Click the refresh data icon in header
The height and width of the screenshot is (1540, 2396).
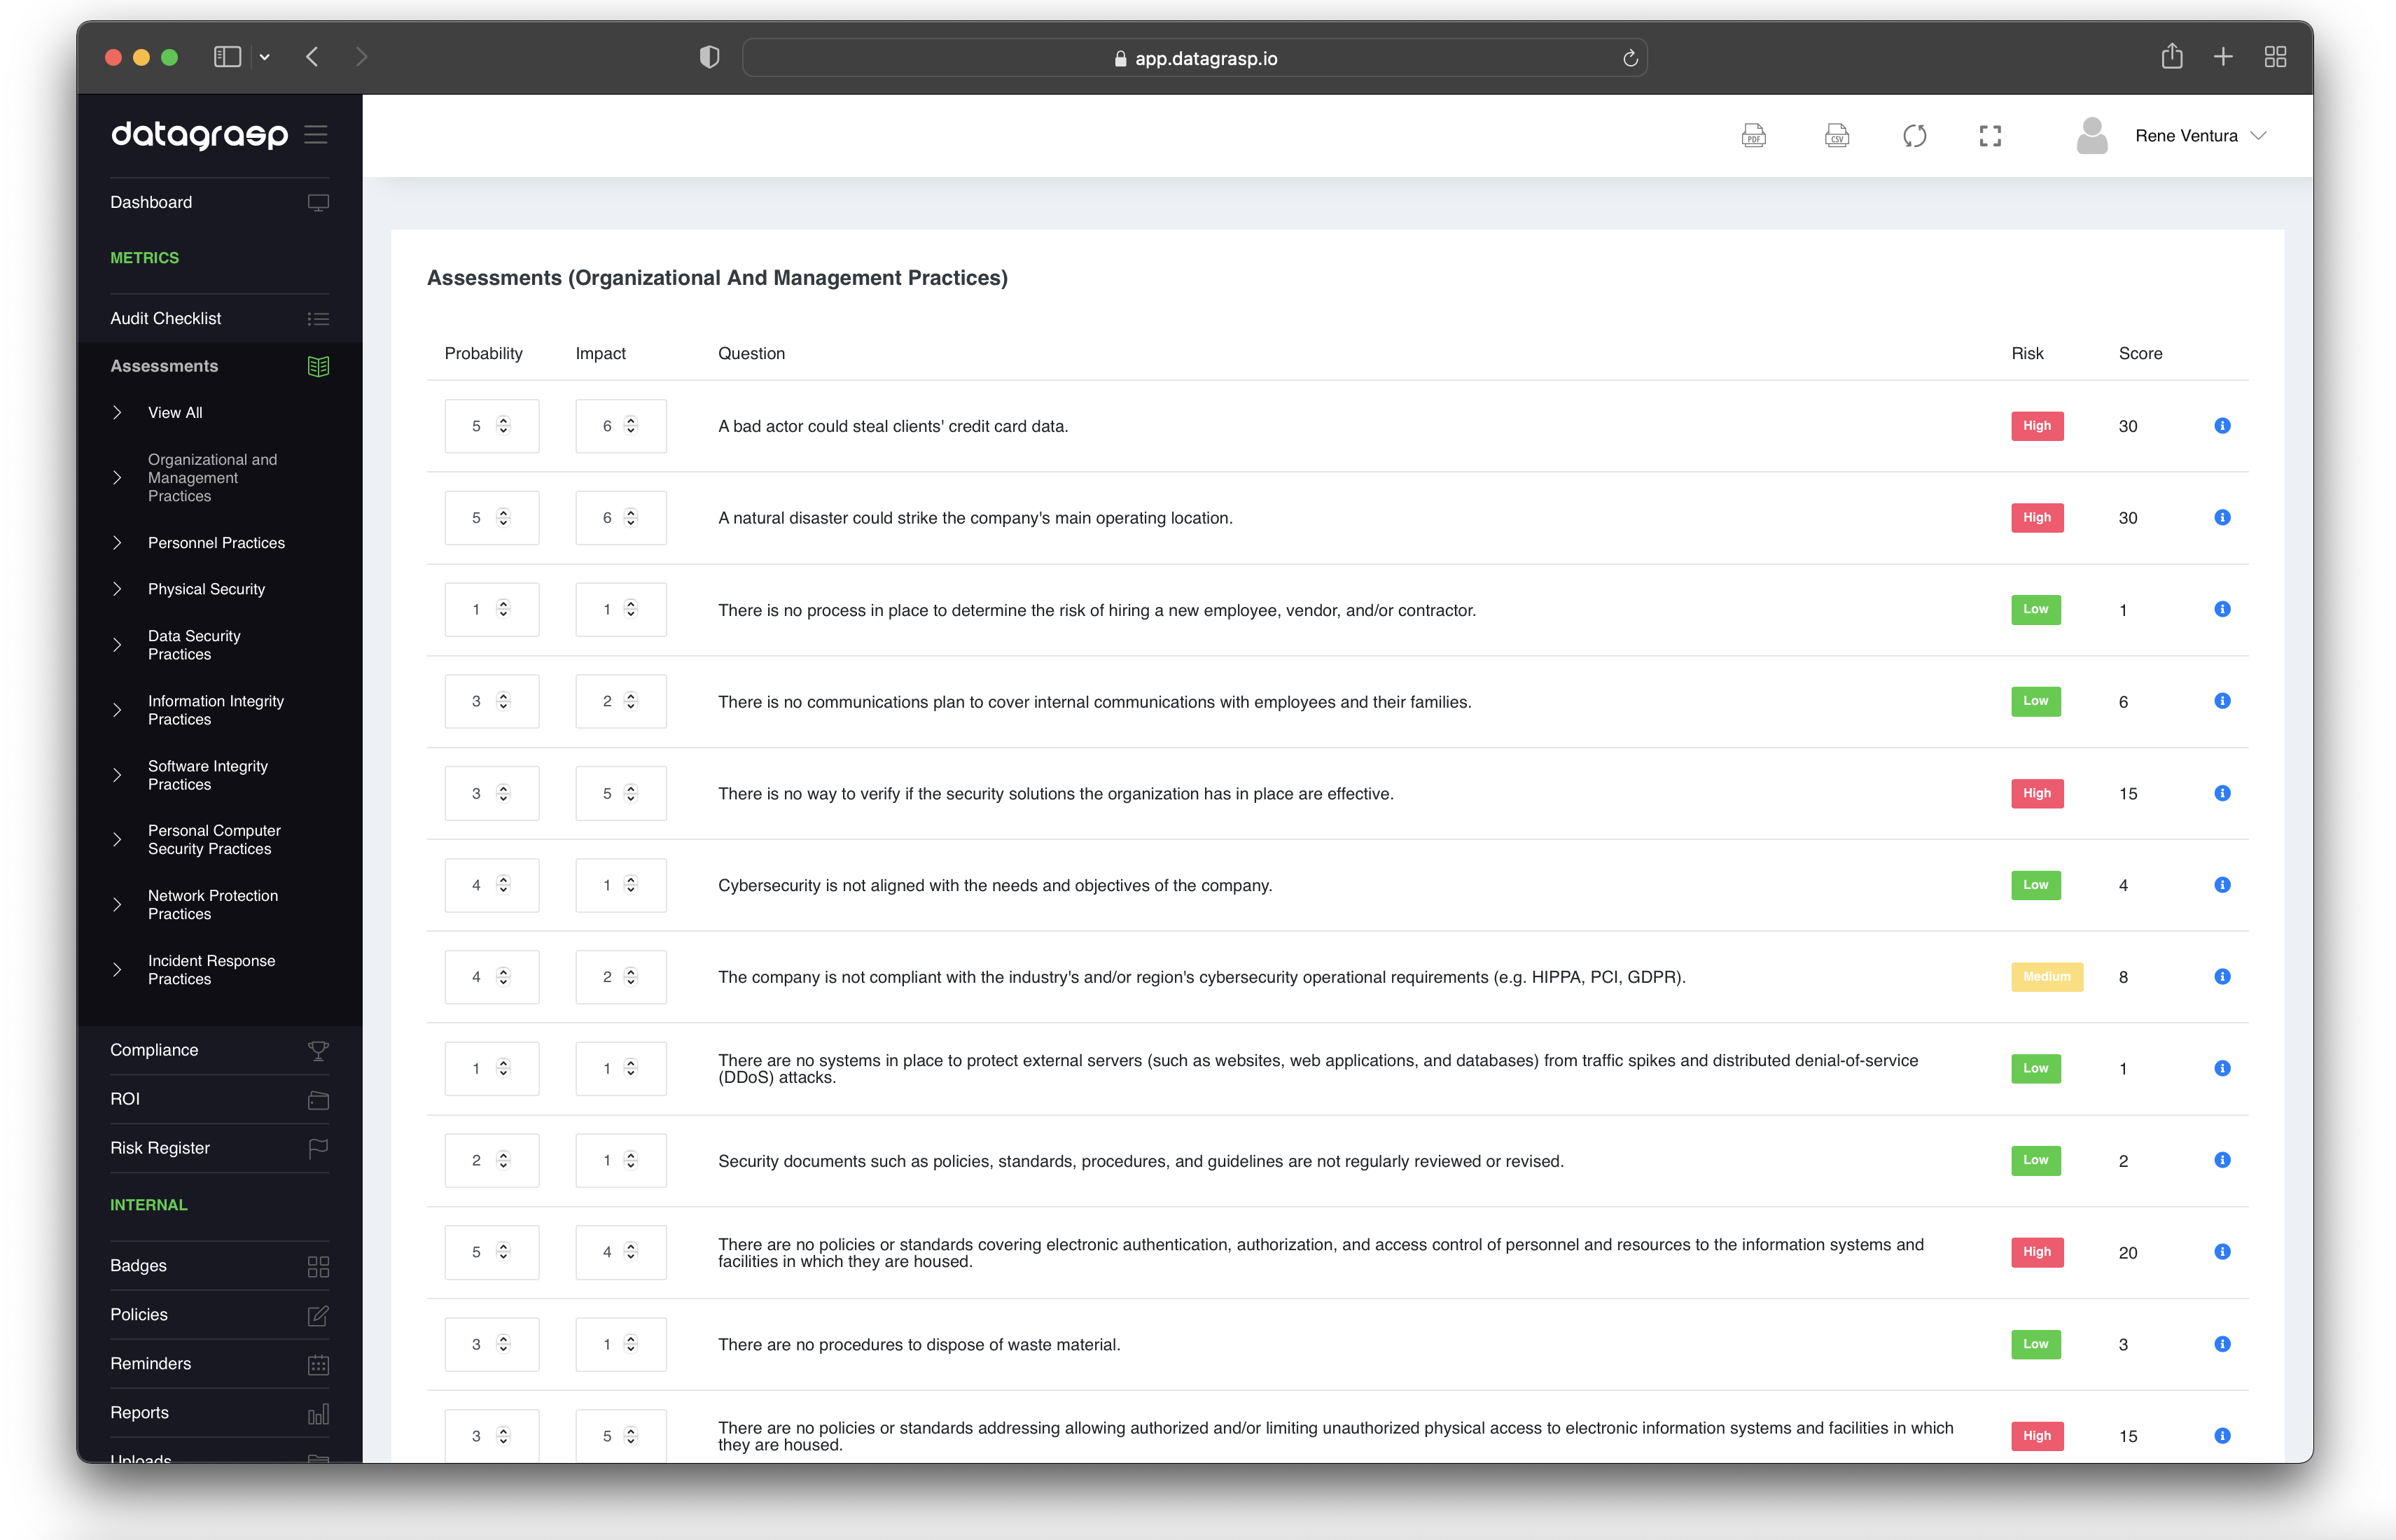point(1914,136)
